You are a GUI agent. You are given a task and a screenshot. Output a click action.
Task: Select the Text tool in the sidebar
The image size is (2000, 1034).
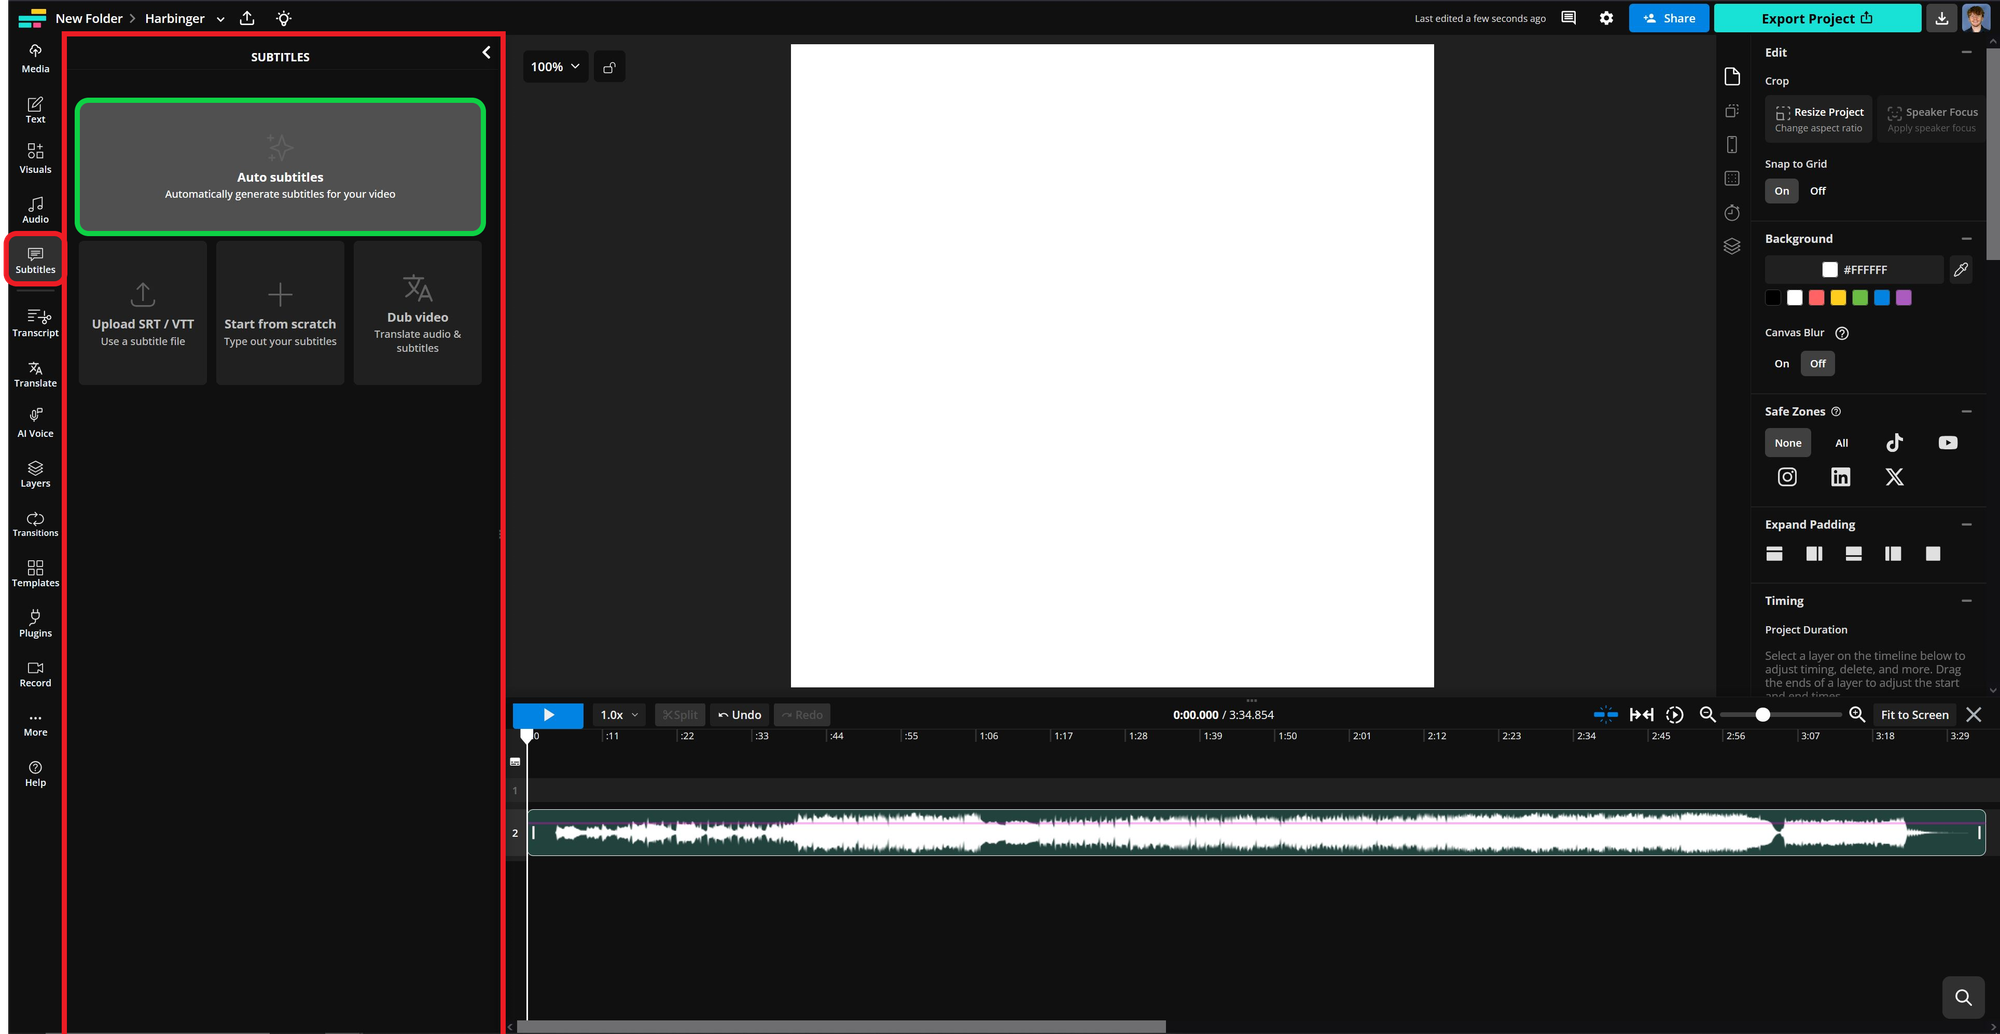coord(34,110)
